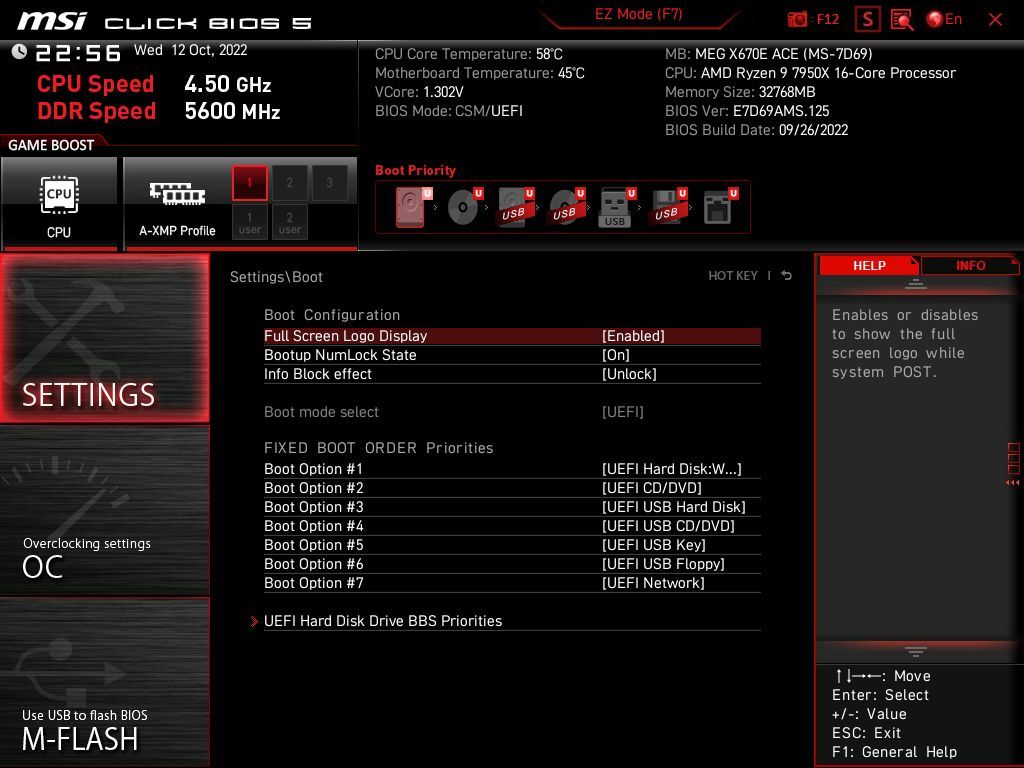Click the bottom help panel grip handle

tap(916, 651)
